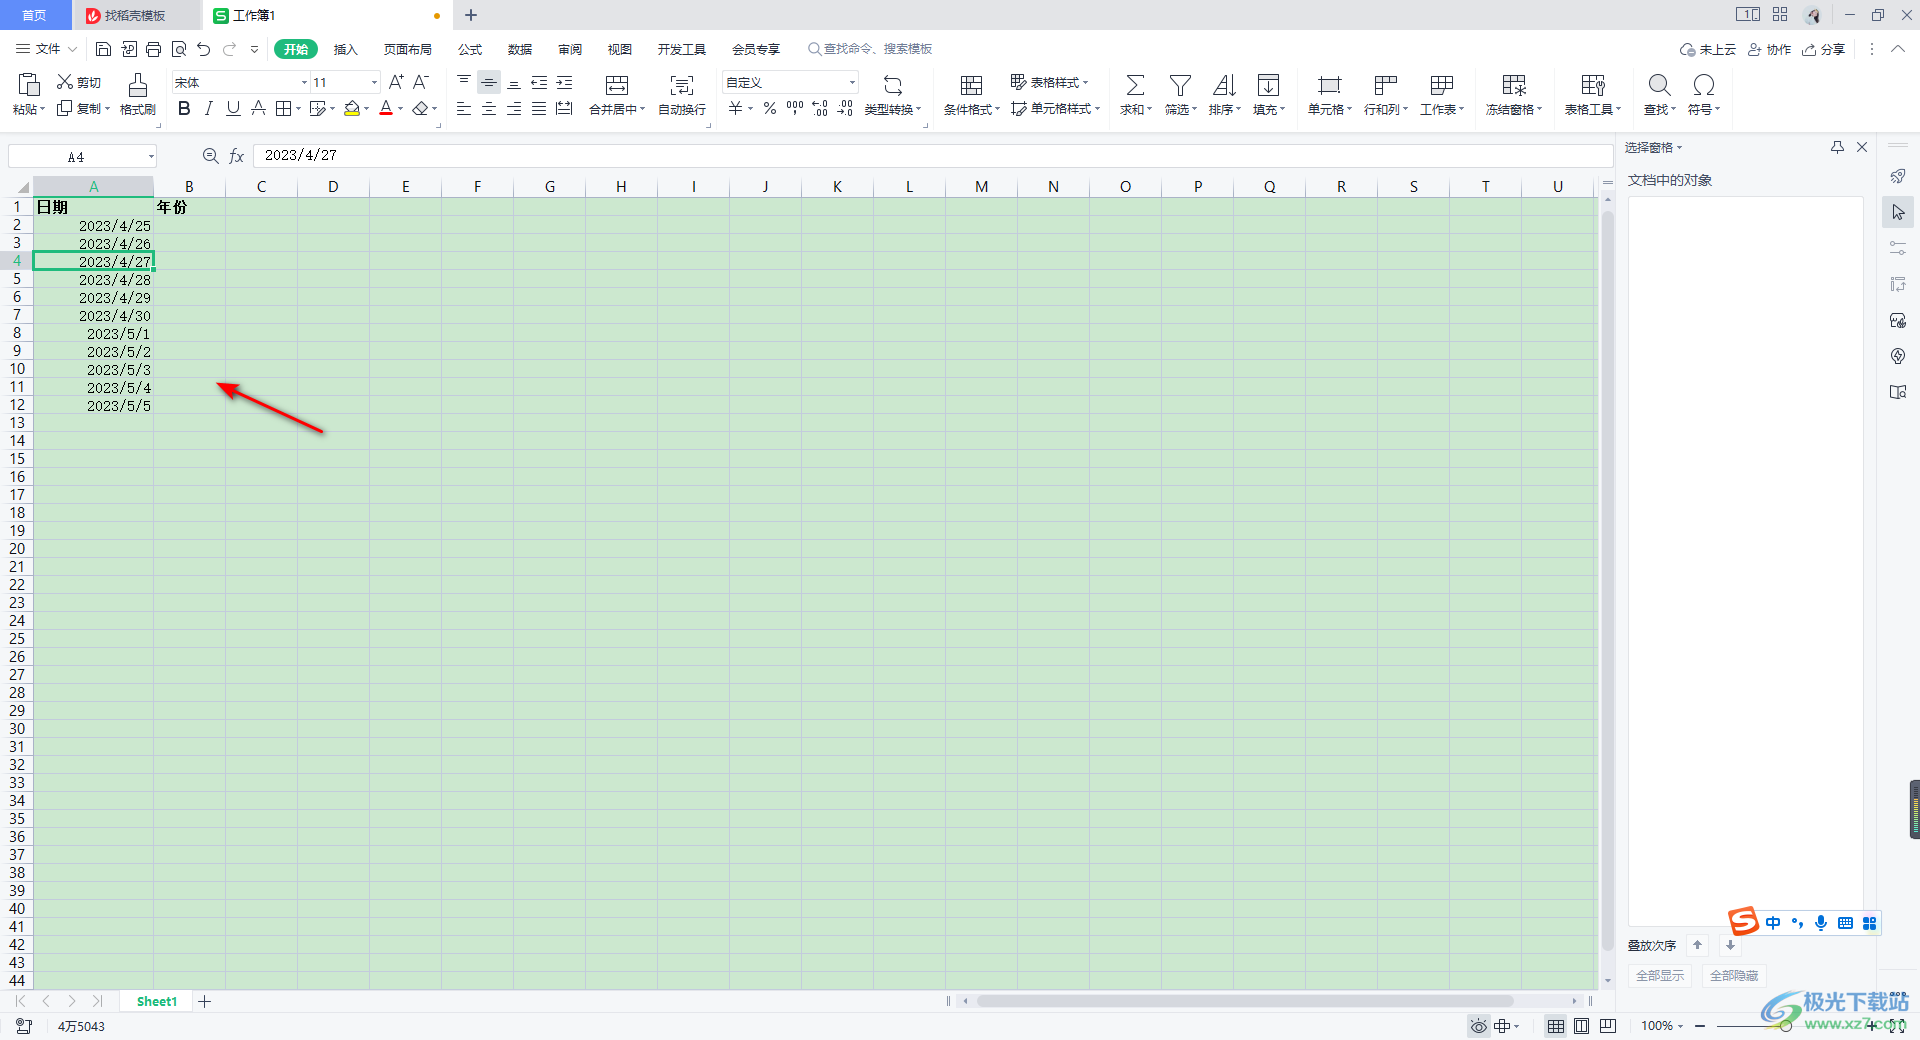Open the font size dropdown
1920x1040 pixels.
[374, 82]
